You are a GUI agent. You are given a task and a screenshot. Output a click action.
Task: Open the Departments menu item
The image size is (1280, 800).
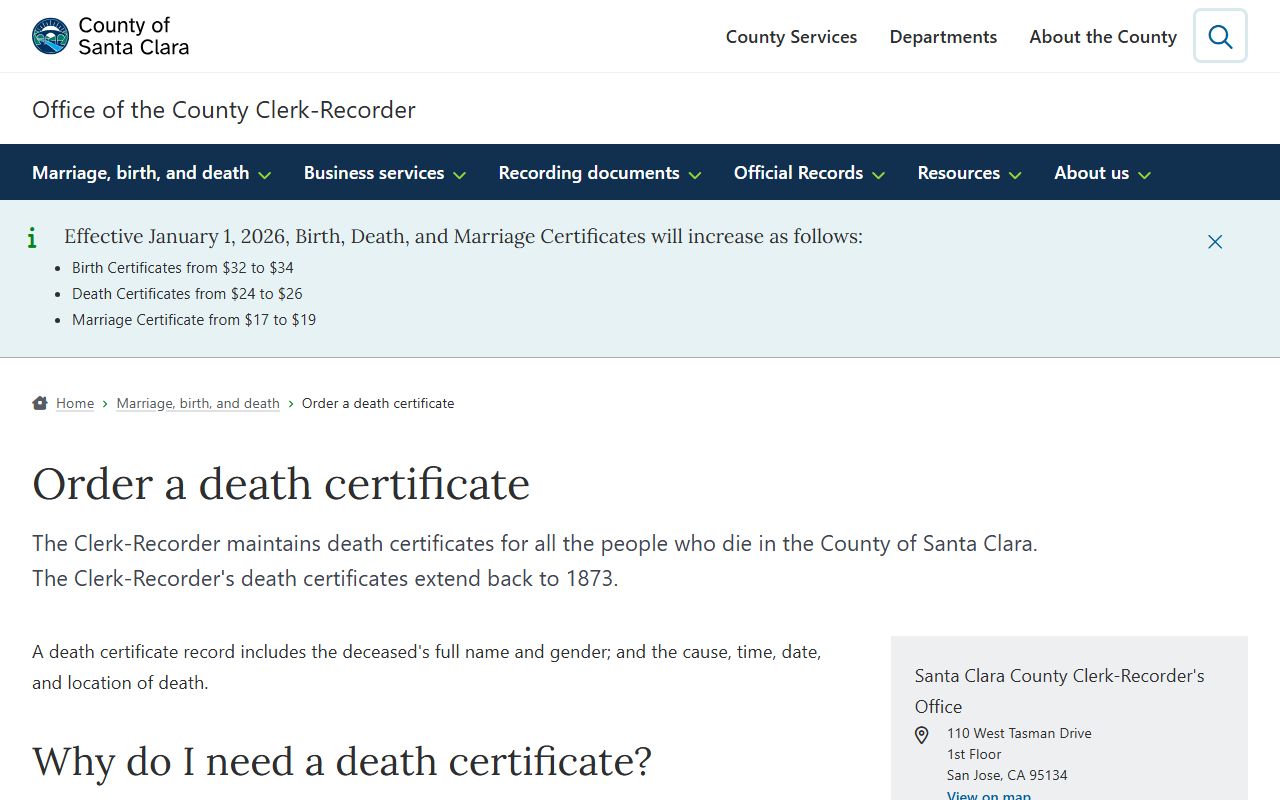point(943,37)
